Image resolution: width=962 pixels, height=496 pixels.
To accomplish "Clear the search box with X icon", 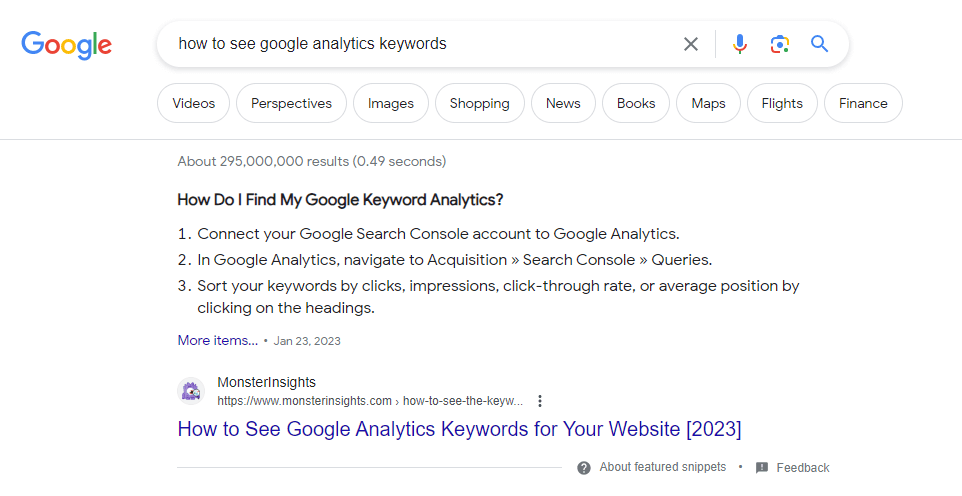I will pos(691,44).
